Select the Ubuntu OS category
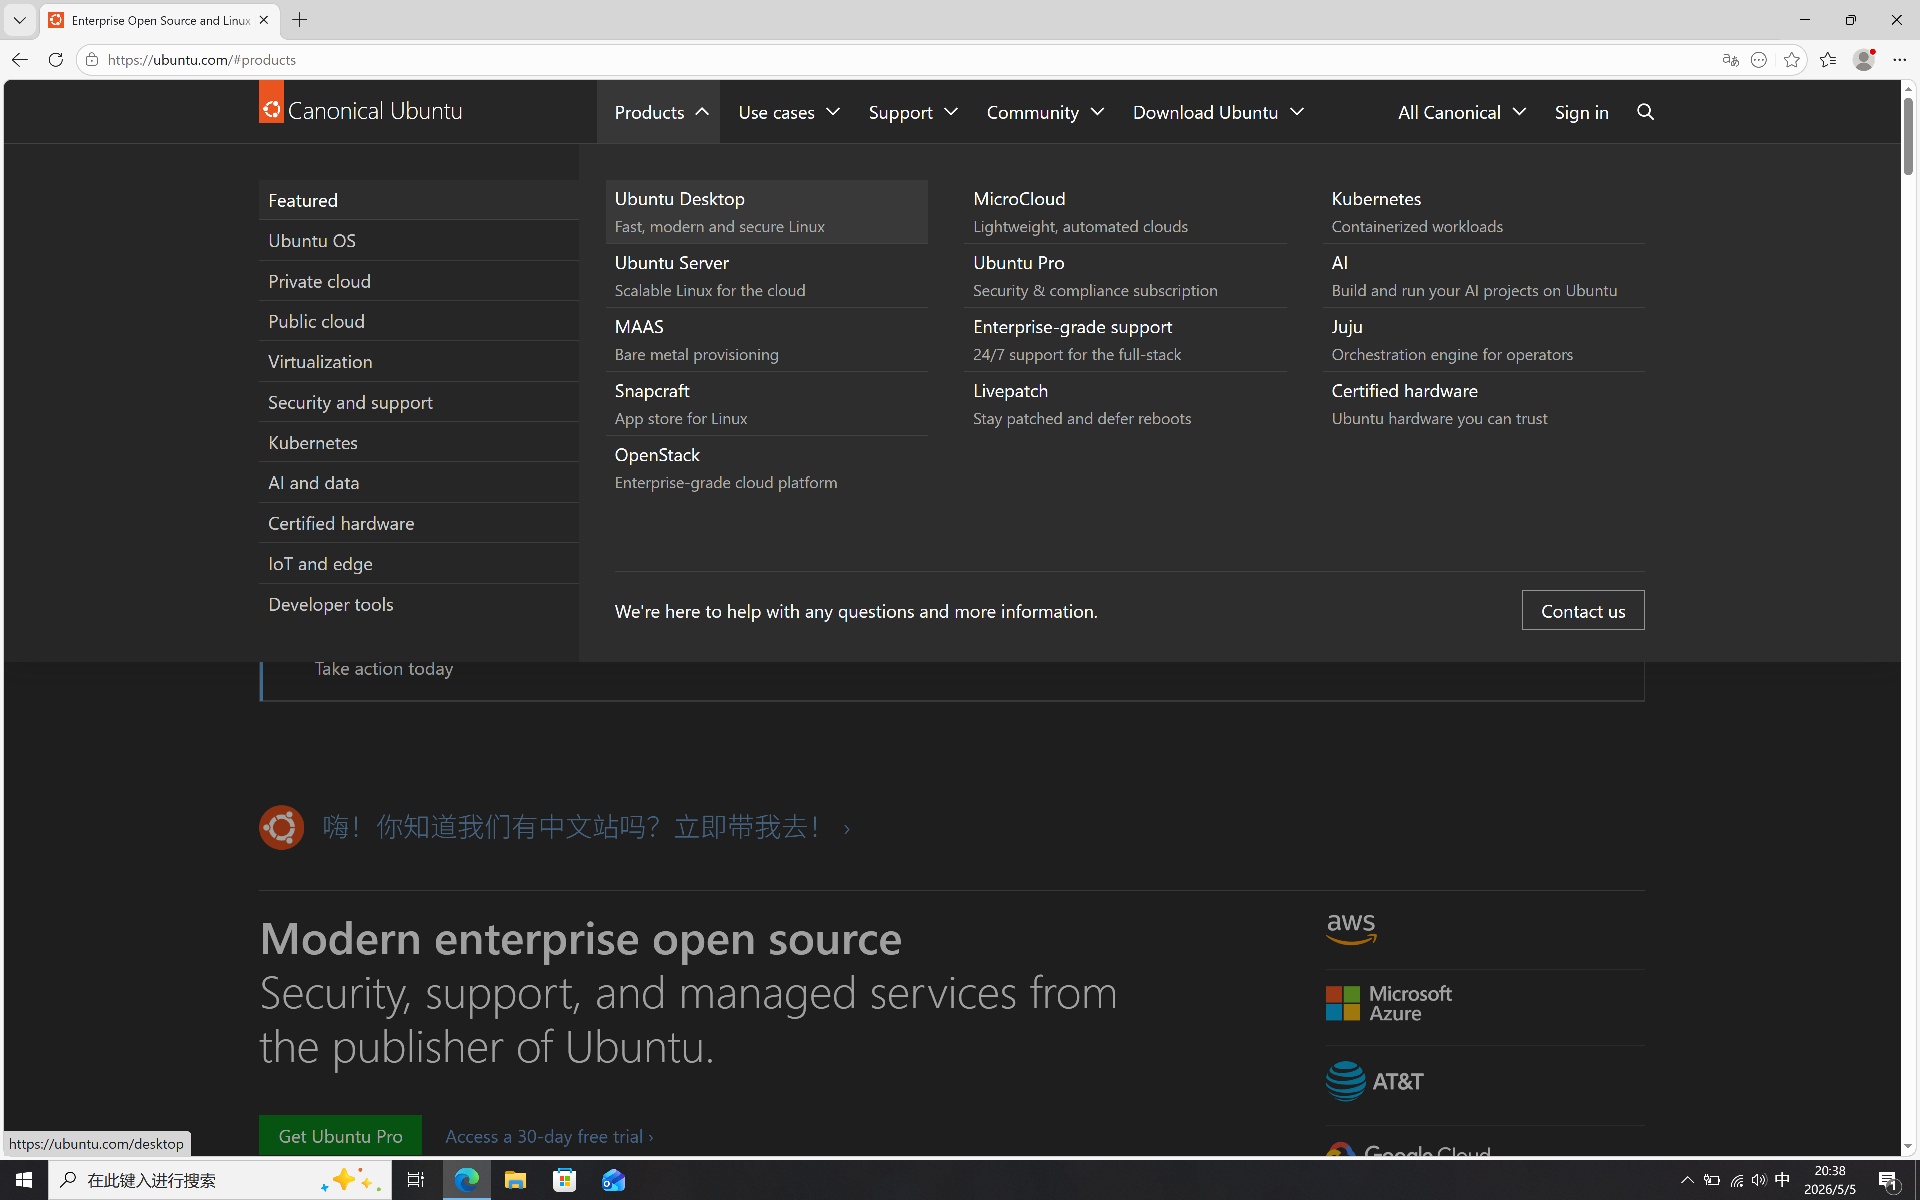Screen dimensions: 1920x1200 [x=419, y=241]
